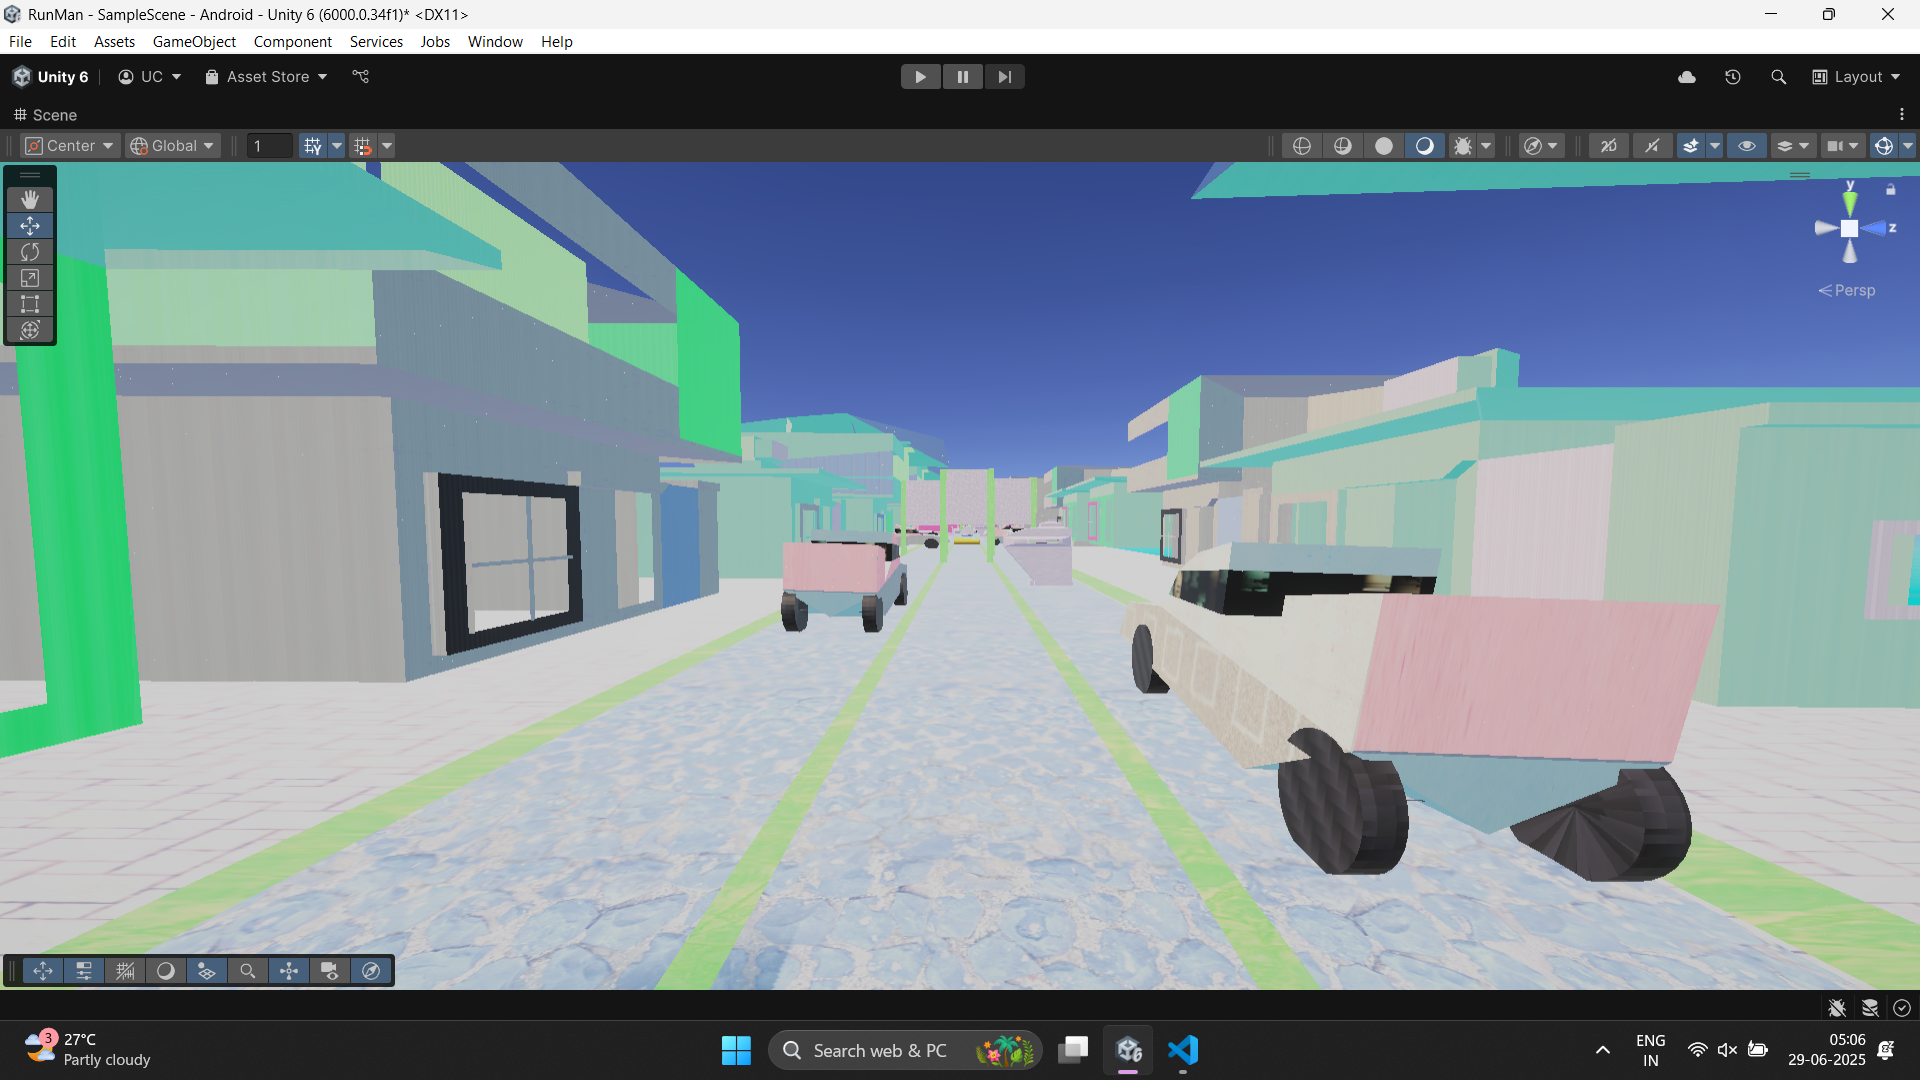Select the Rotate tool
1920x1080 pixels.
pos(30,252)
